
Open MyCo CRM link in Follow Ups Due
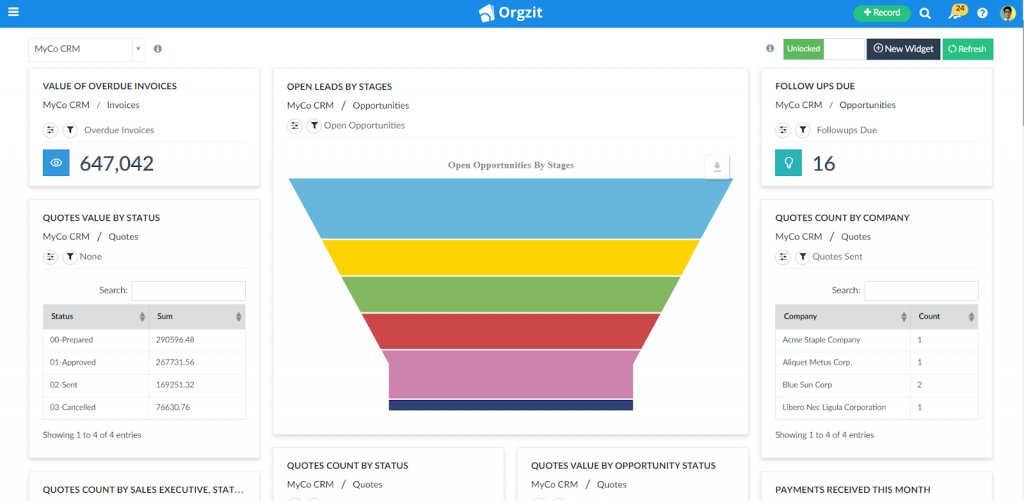pos(799,105)
